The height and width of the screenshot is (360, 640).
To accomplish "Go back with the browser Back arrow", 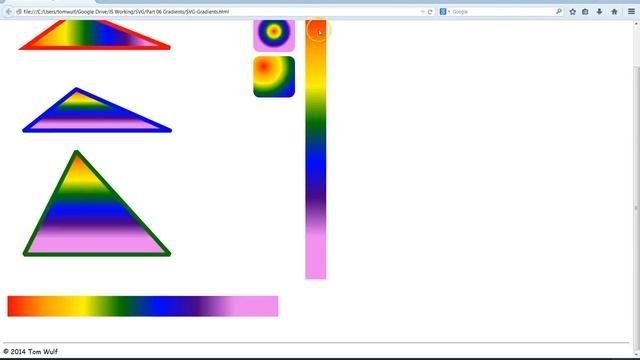I will [8, 12].
